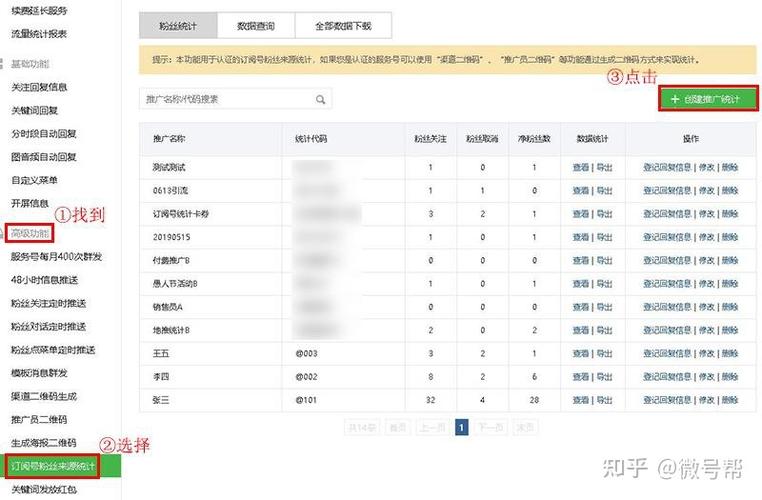The height and width of the screenshot is (500, 762).
Task: Click 删除 in the 0613引流 row
Action: 730,191
